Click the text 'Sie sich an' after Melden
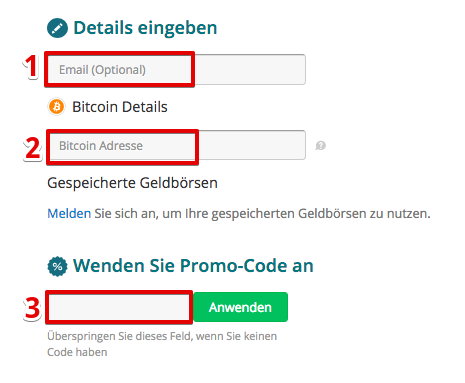The image size is (465, 383). point(126,214)
